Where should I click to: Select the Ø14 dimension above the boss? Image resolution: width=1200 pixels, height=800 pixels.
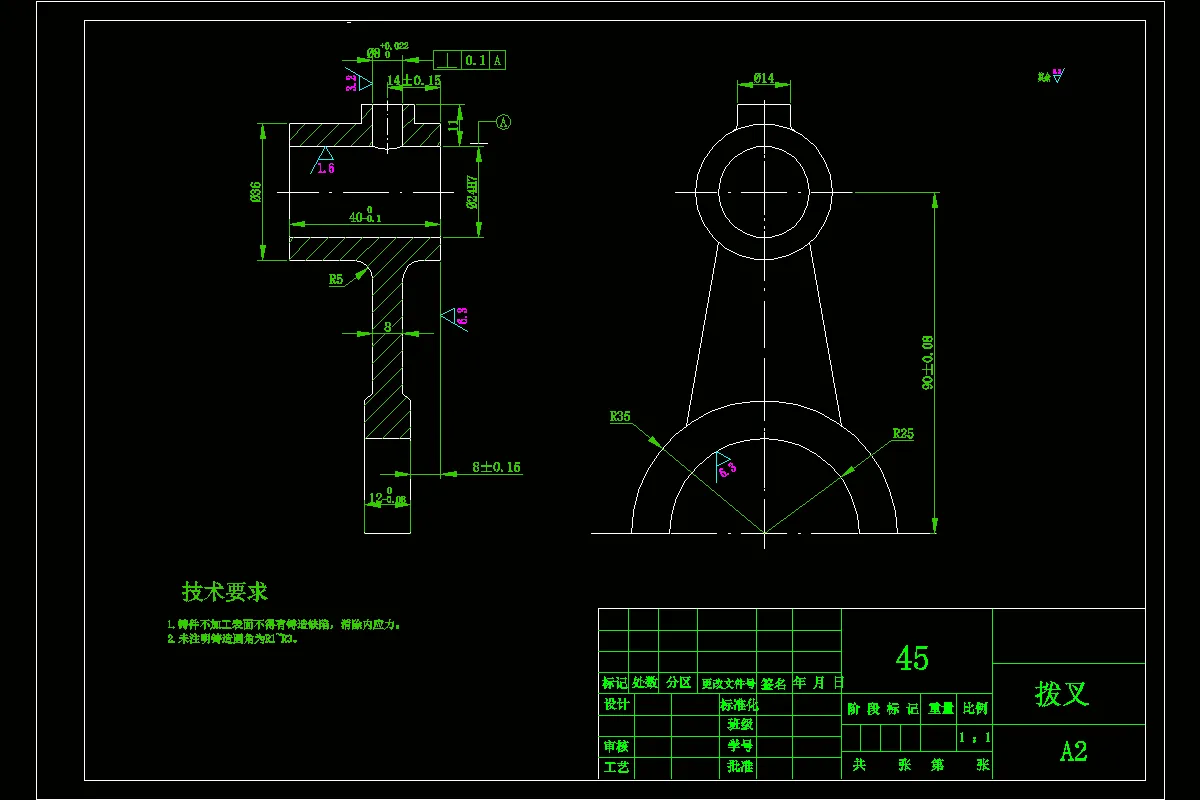coord(764,75)
